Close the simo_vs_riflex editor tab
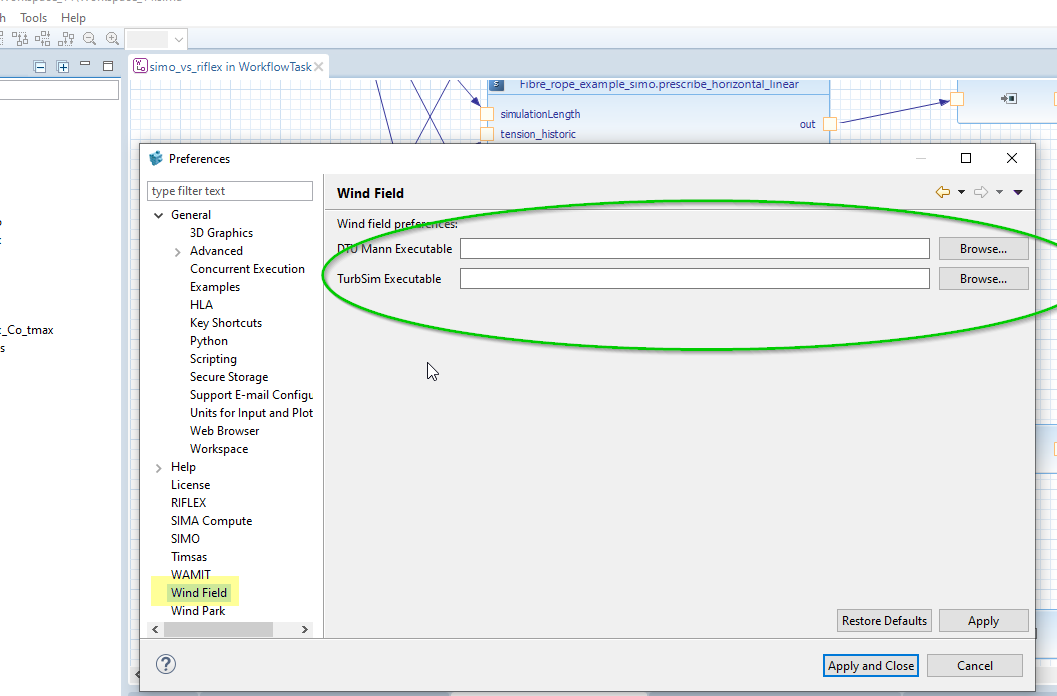Screen dimensions: 1057x696 pos(319,67)
